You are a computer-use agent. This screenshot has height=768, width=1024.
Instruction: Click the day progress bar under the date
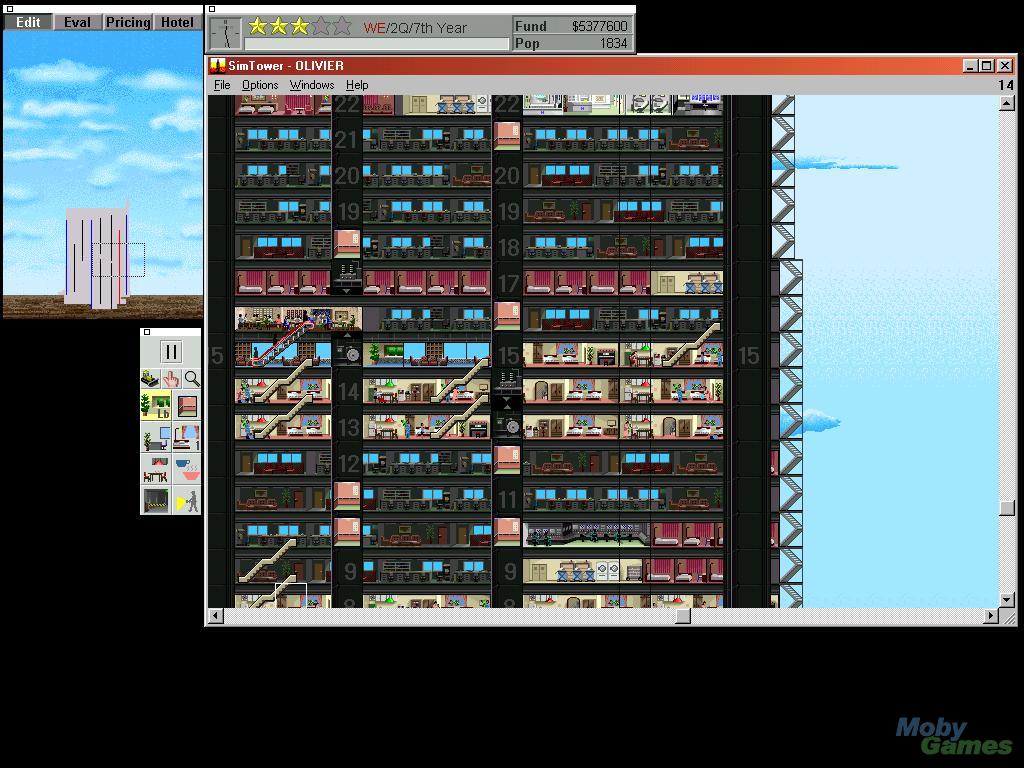(376, 44)
